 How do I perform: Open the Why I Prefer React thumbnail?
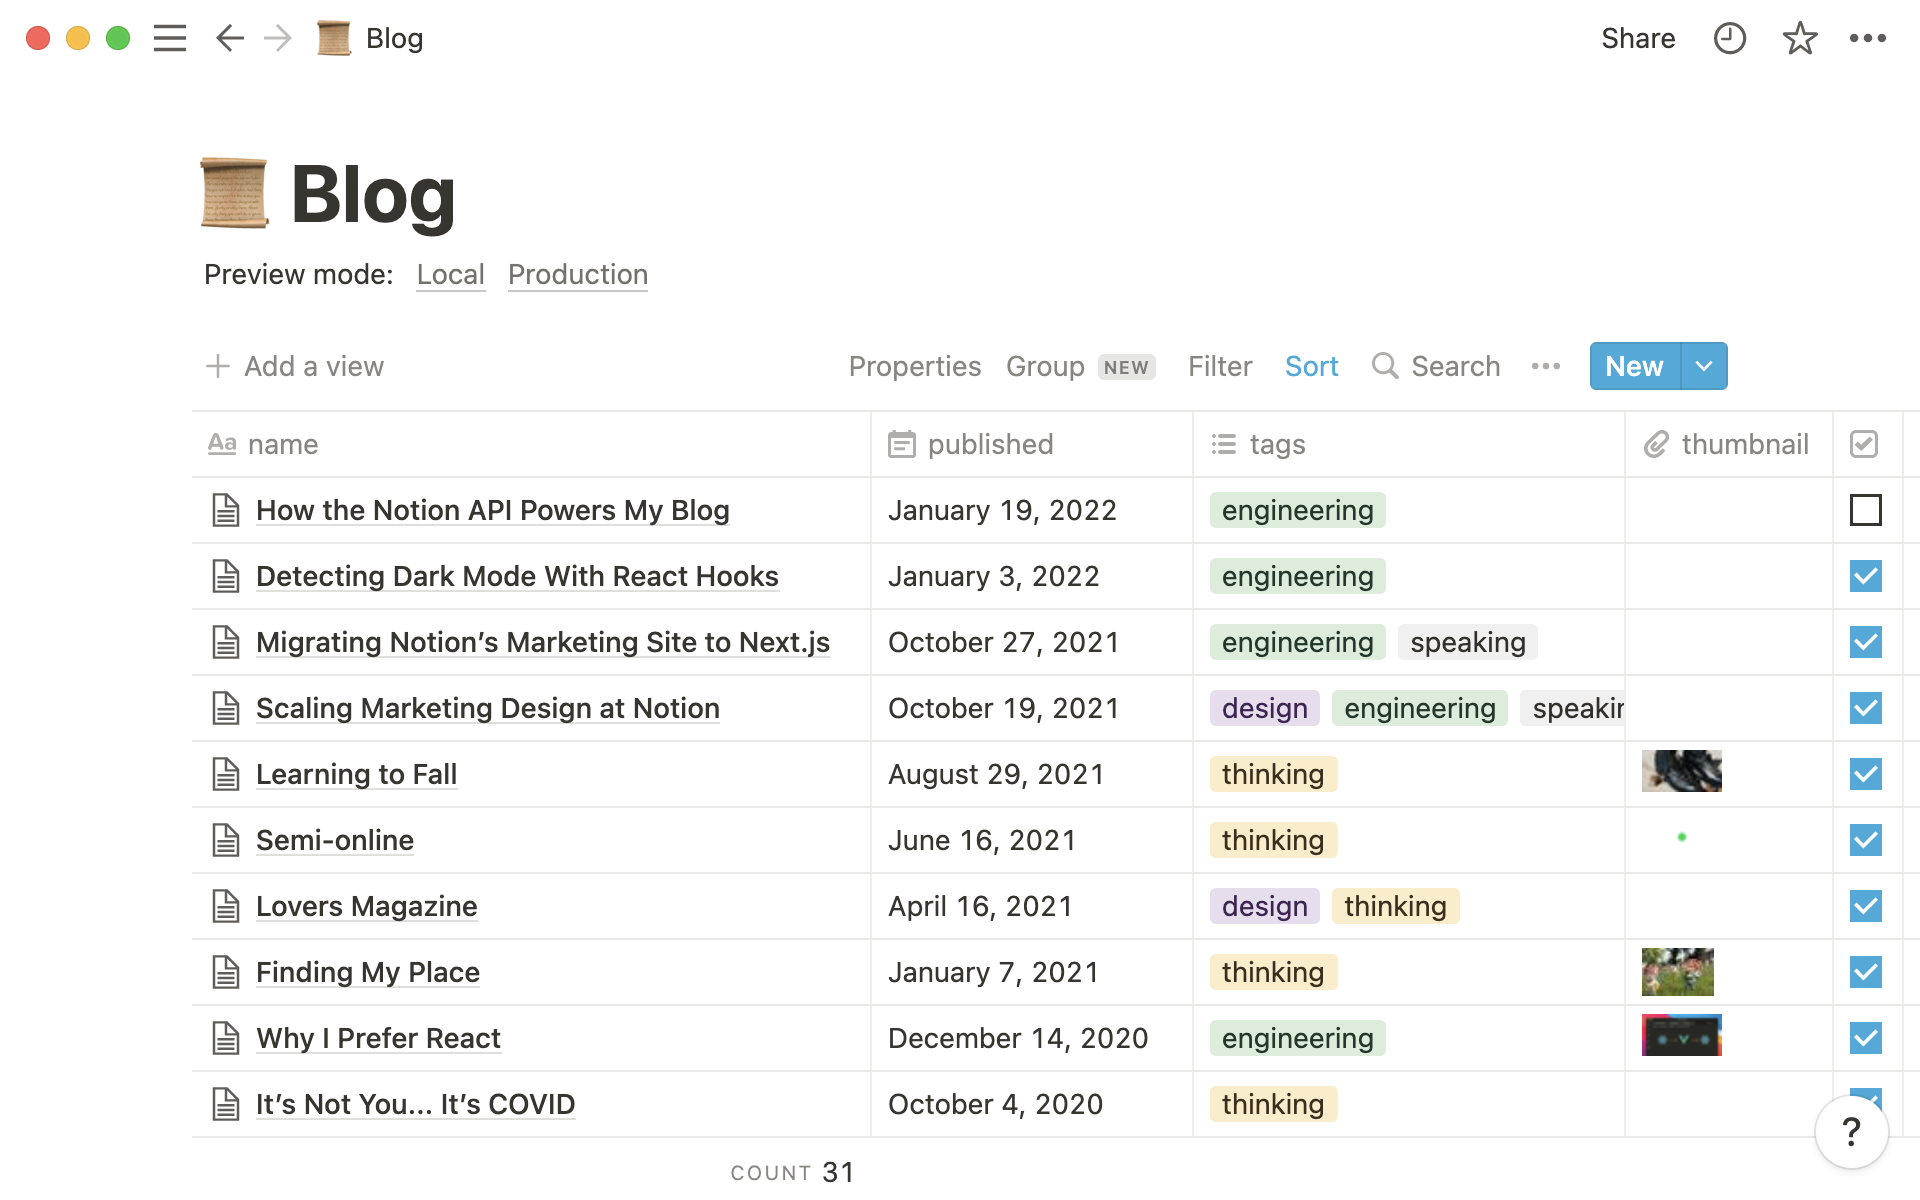pos(1682,1035)
